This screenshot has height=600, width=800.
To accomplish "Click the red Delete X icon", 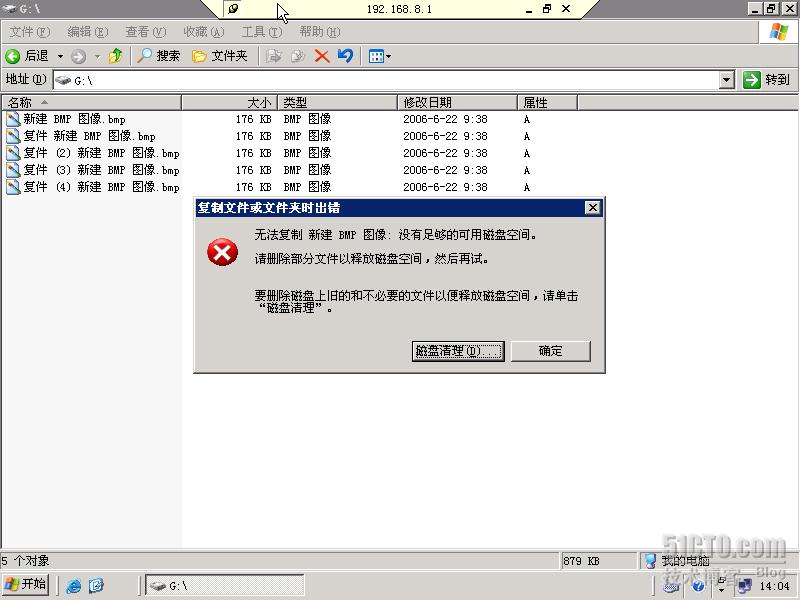I will pos(322,56).
